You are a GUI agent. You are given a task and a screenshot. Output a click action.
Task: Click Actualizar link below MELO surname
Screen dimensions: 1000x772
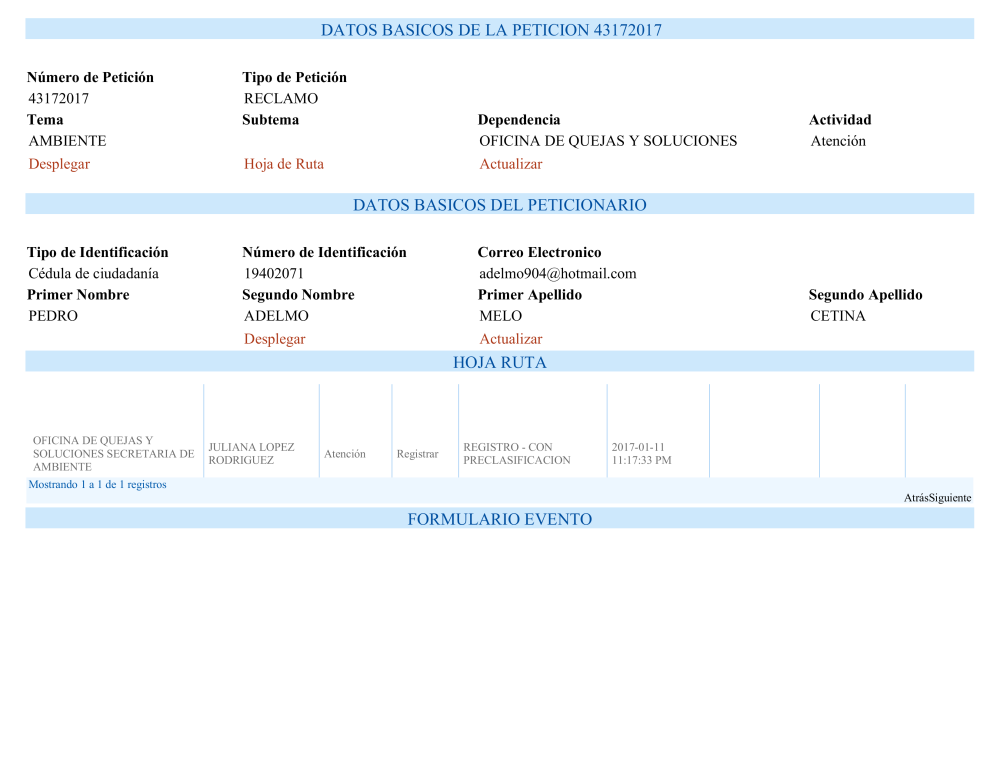(x=510, y=339)
